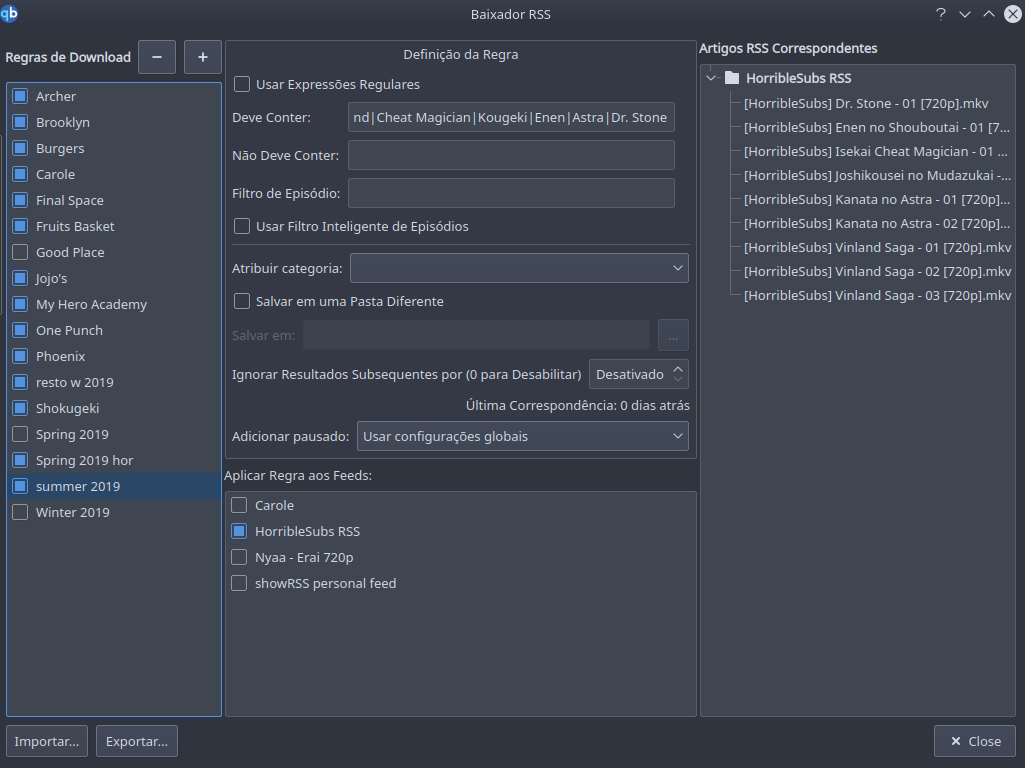Enable the Good Place rule checkbox
This screenshot has width=1025, height=768.
pos(20,252)
